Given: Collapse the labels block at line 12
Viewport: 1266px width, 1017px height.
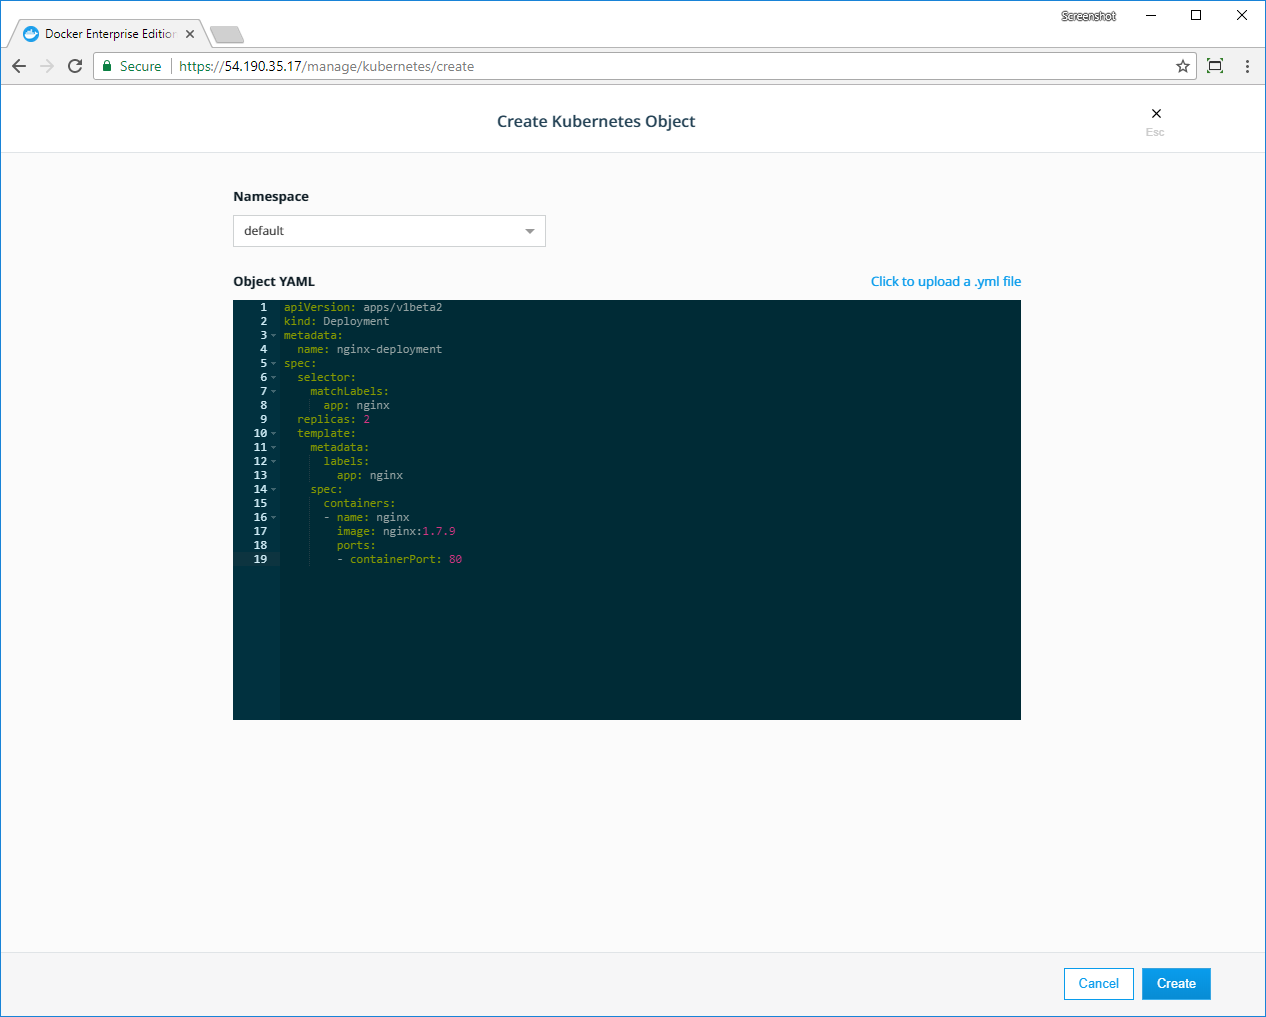Looking at the screenshot, I should click(274, 462).
